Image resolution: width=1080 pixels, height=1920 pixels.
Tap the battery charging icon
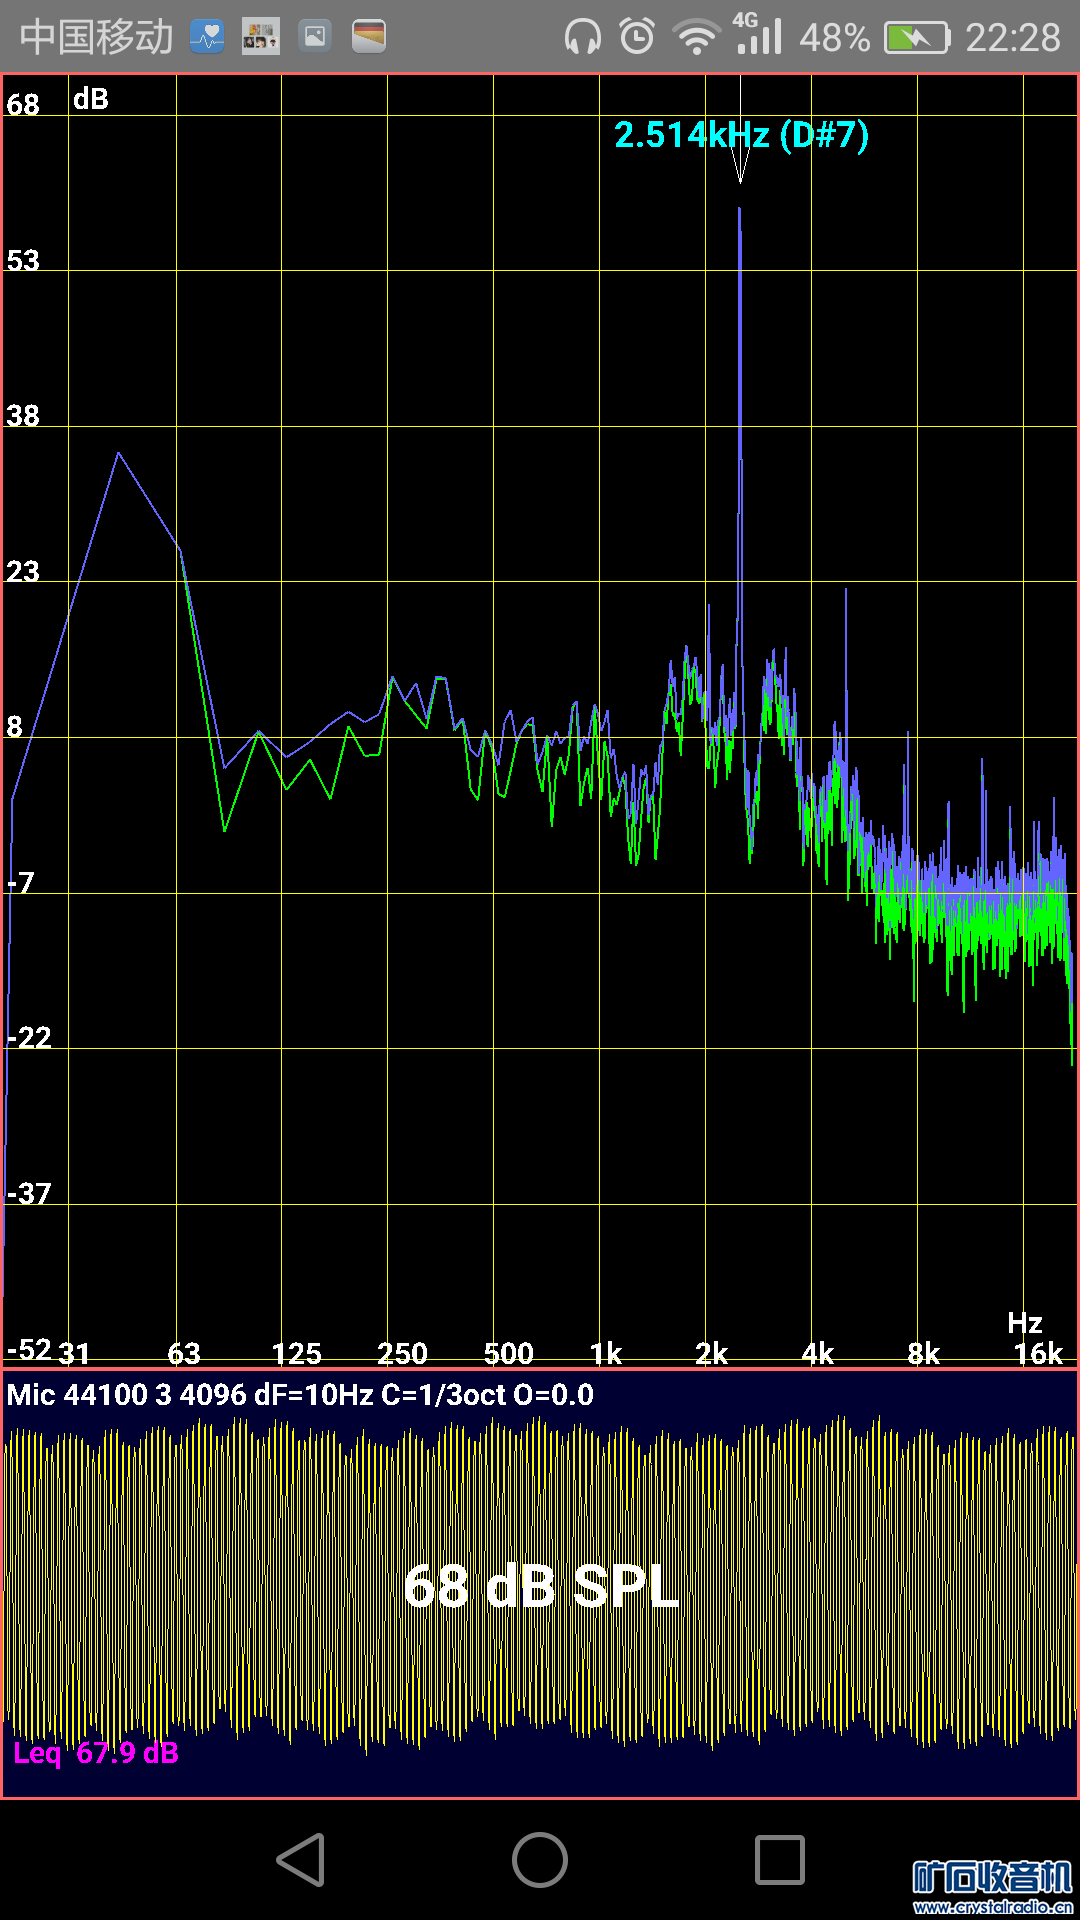[916, 38]
